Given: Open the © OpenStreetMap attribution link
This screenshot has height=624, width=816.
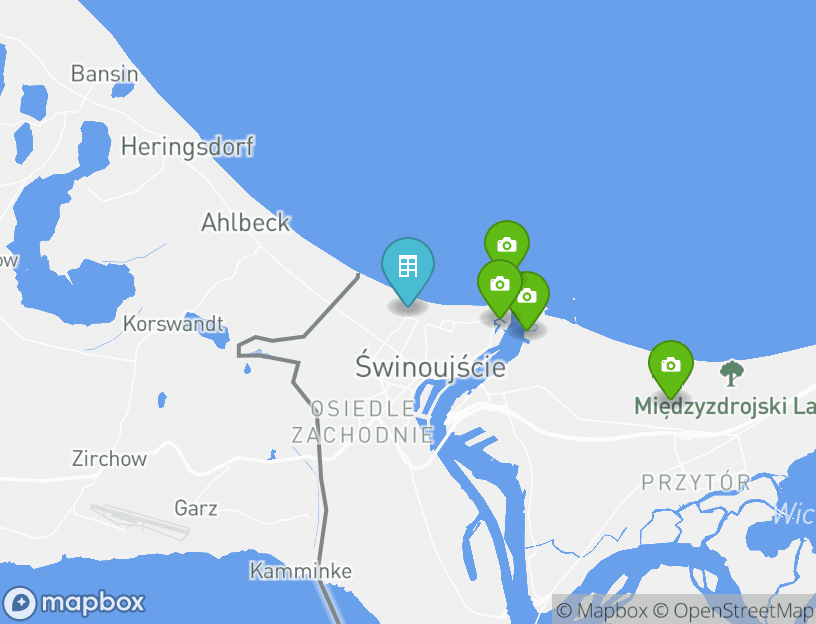Looking at the screenshot, I should 733,610.
